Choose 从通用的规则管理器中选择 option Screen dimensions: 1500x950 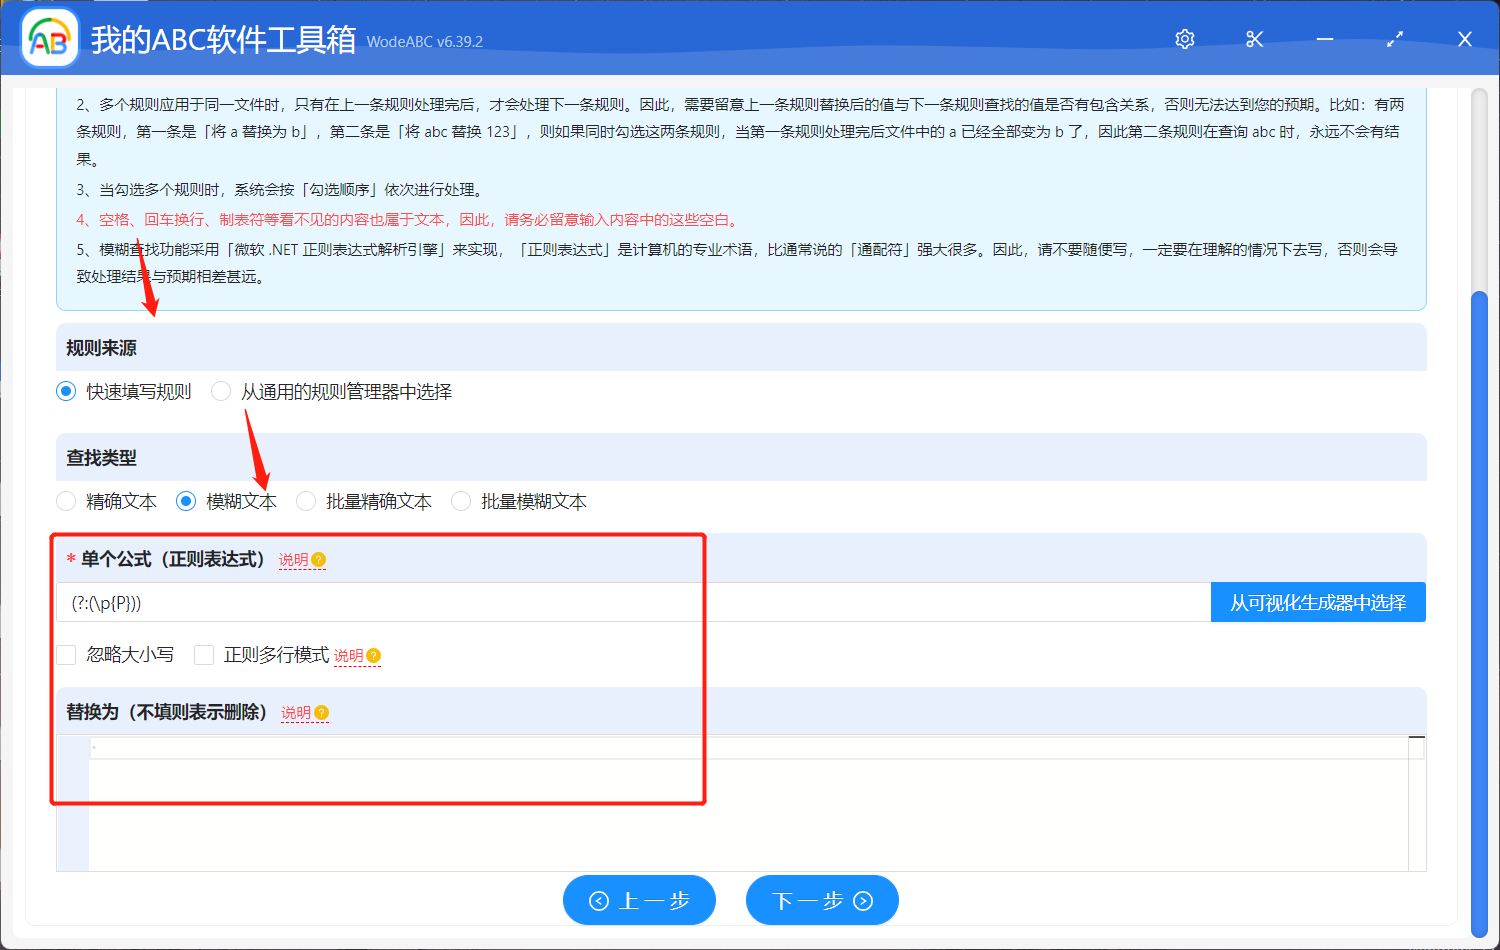pyautogui.click(x=221, y=391)
